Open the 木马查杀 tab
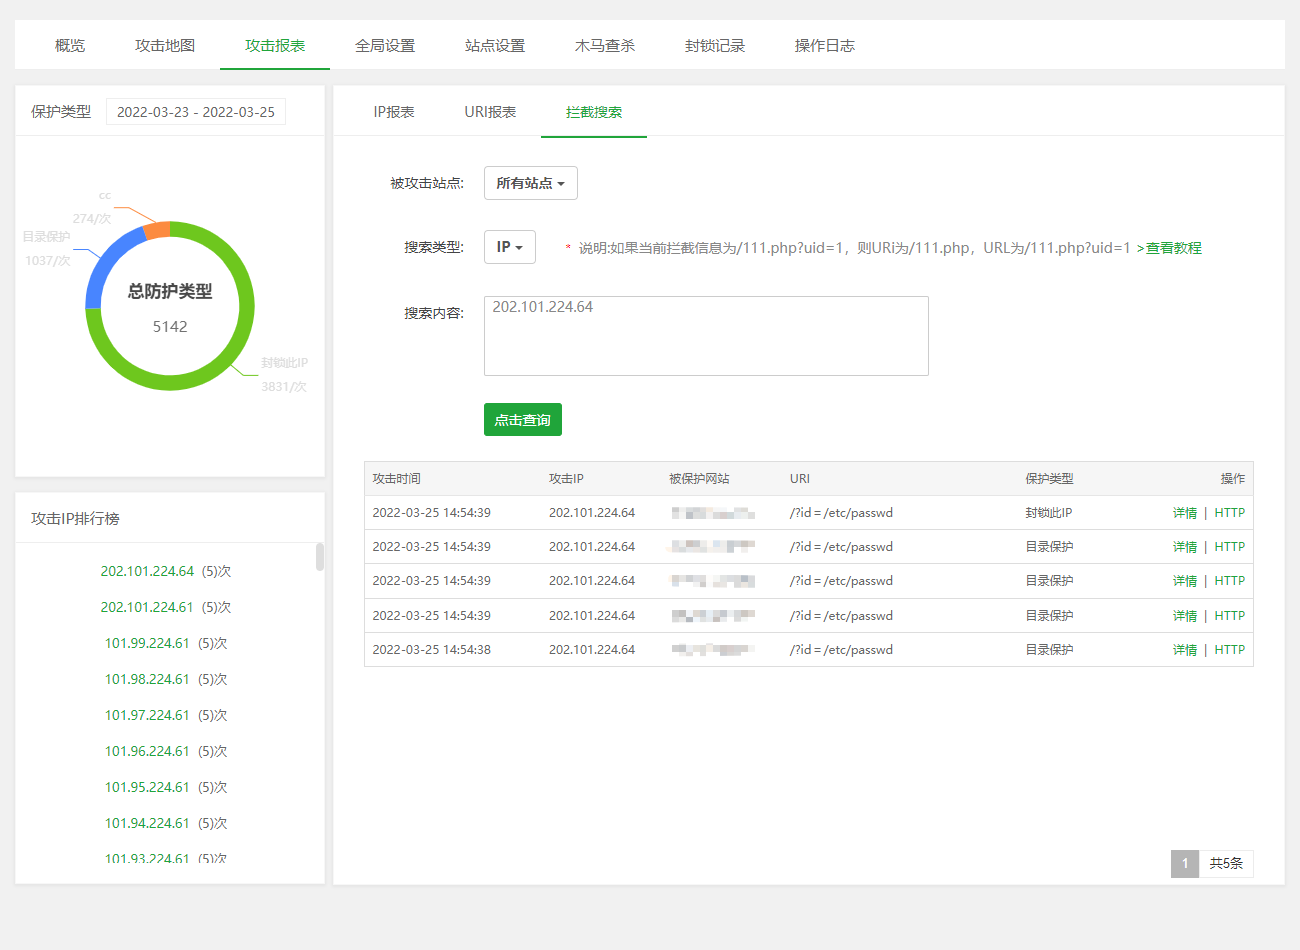 (x=605, y=46)
